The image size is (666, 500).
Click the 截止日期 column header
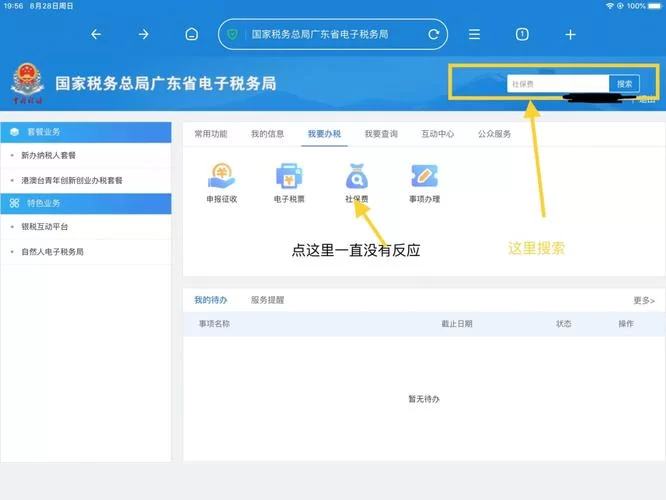457,324
